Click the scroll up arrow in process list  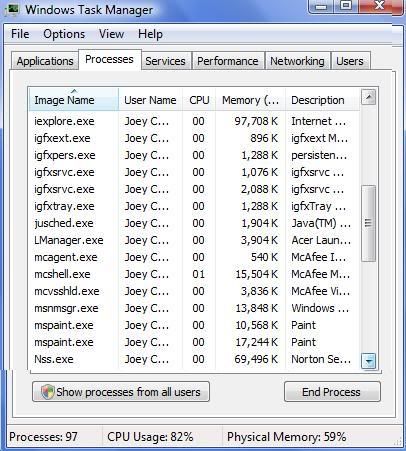(x=368, y=97)
